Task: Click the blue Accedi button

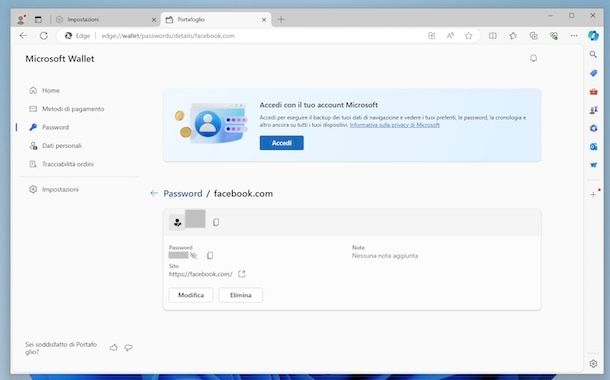Action: pos(282,143)
